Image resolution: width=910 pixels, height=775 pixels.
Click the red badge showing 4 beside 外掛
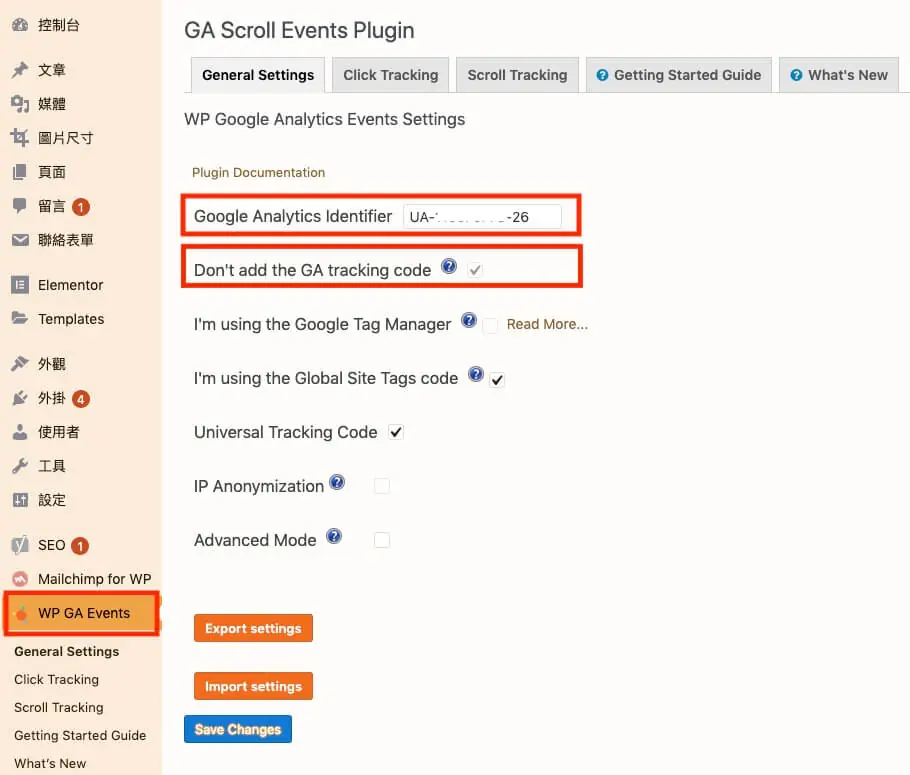pos(81,399)
